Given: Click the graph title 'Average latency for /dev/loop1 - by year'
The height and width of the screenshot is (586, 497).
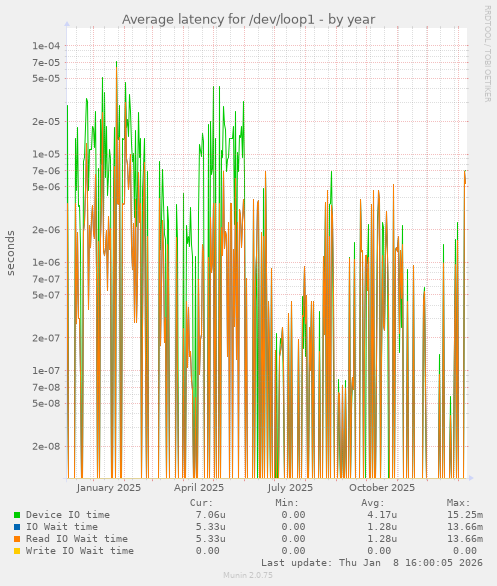Looking at the screenshot, I should pos(248,19).
